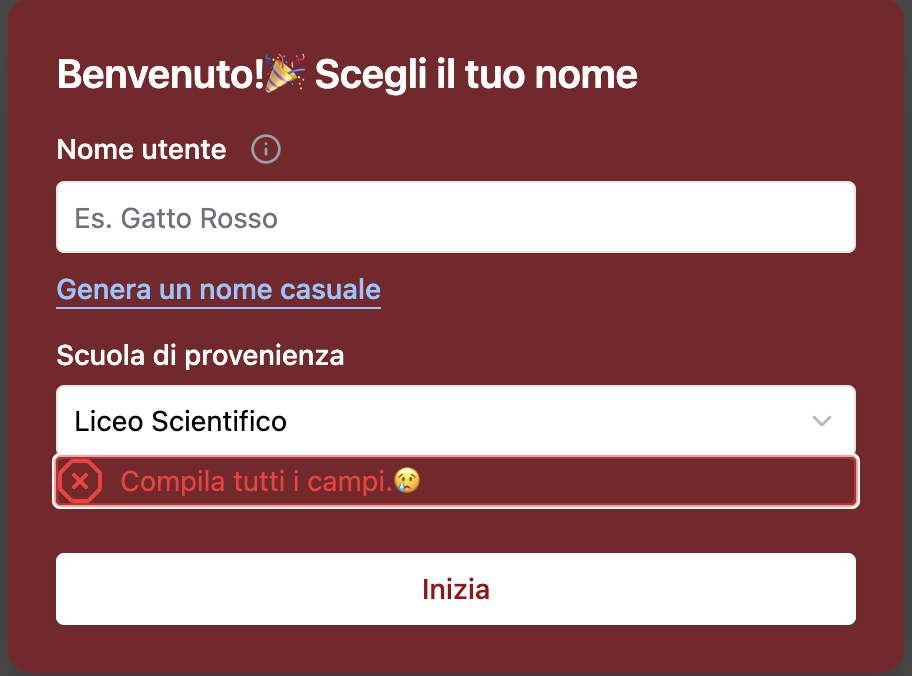Click the 'Scegli il tuo nome' heading text
912x676 pixels.
pos(476,75)
